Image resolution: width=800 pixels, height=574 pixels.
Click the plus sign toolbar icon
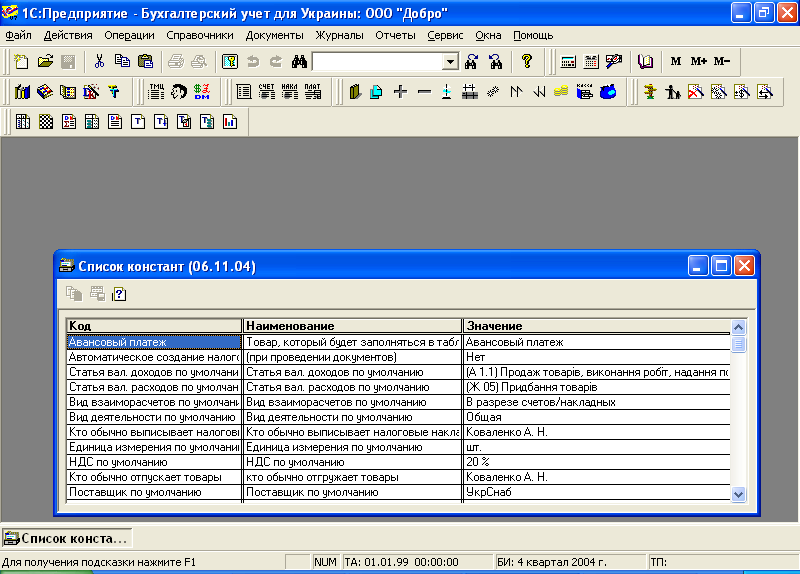click(x=401, y=92)
